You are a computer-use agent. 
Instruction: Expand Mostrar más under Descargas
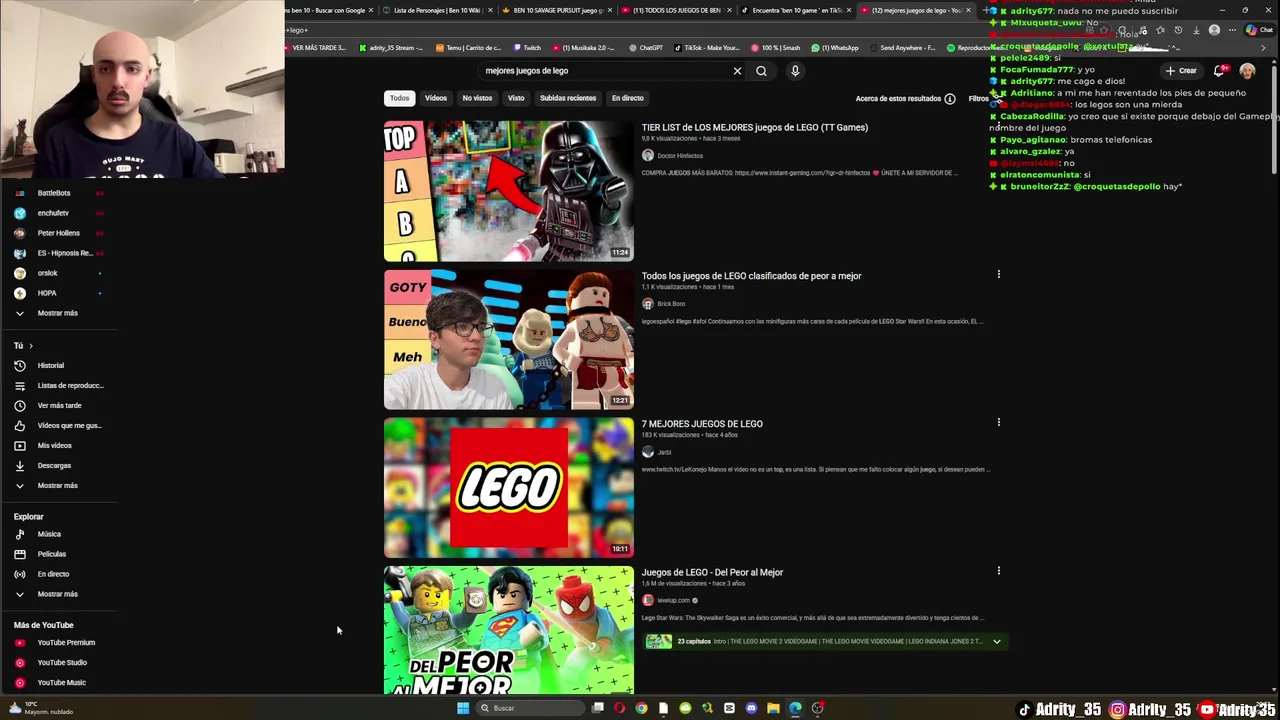58,486
